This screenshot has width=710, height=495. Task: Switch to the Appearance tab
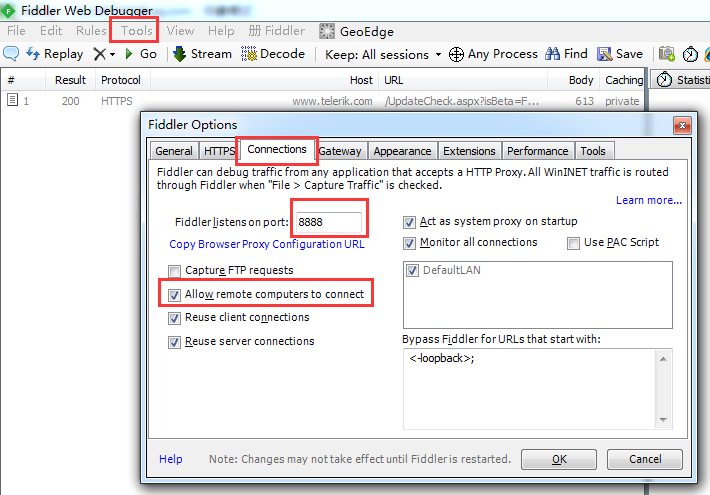(x=402, y=151)
